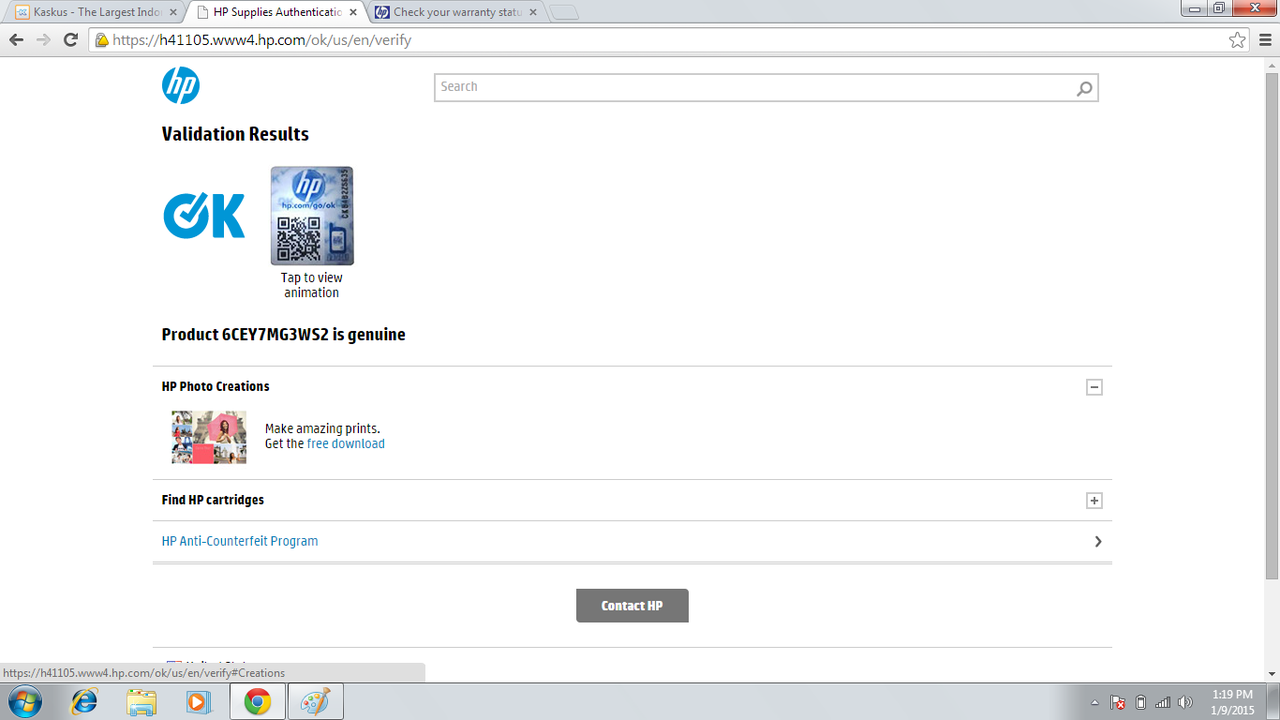
Task: Click the Action Center flag tray icon
Action: pos(1118,703)
